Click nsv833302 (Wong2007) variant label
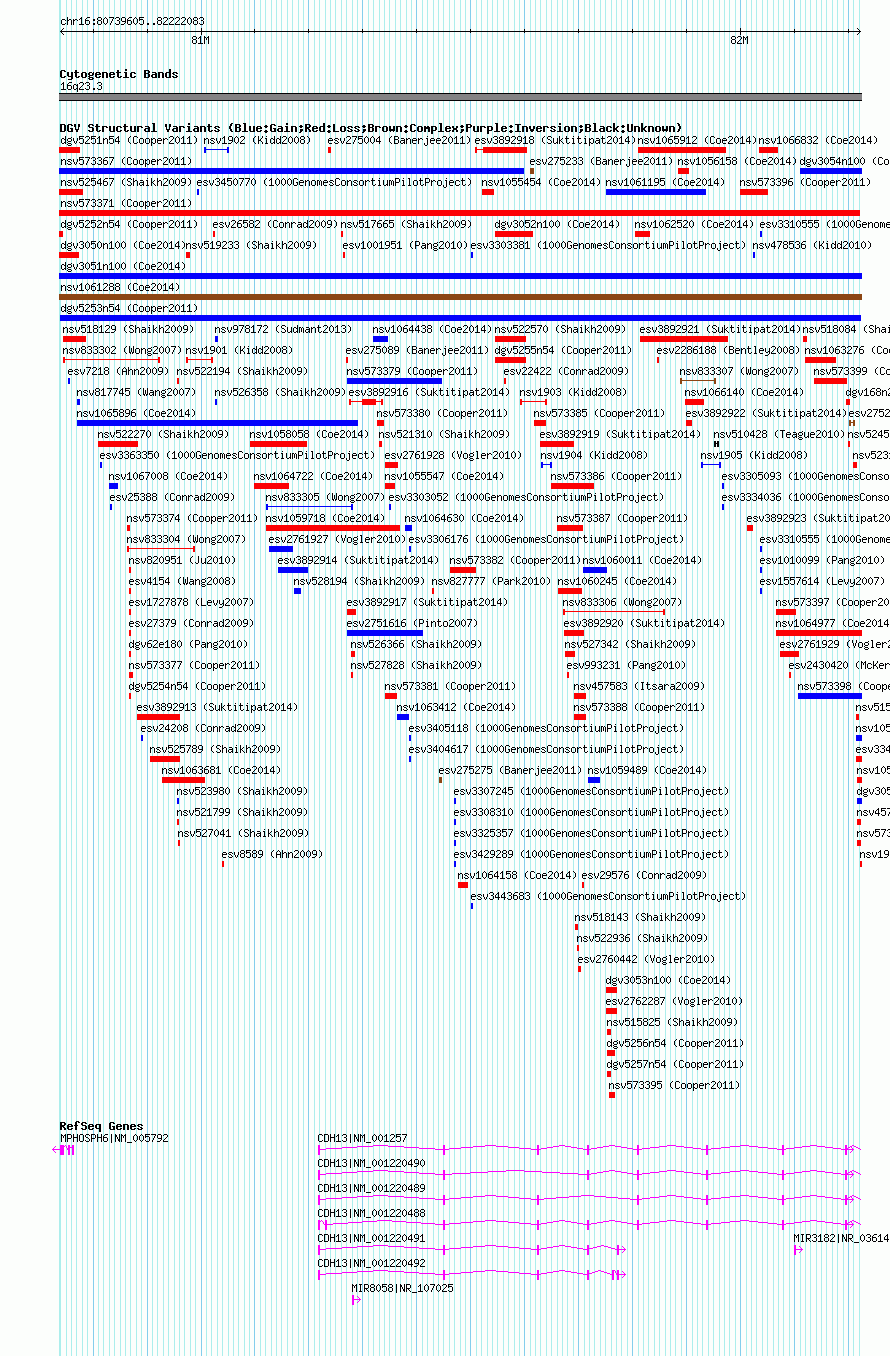The height and width of the screenshot is (1356, 890). pyautogui.click(x=122, y=350)
